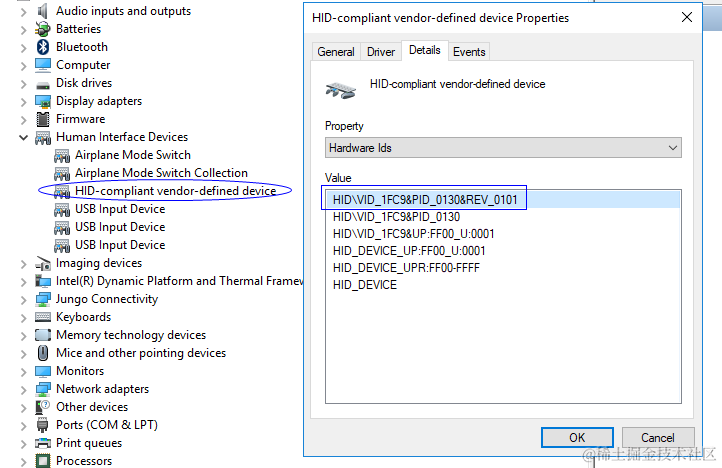Click the Human Interface Devices category icon
This screenshot has width=722, height=468.
pyautogui.click(x=43, y=138)
